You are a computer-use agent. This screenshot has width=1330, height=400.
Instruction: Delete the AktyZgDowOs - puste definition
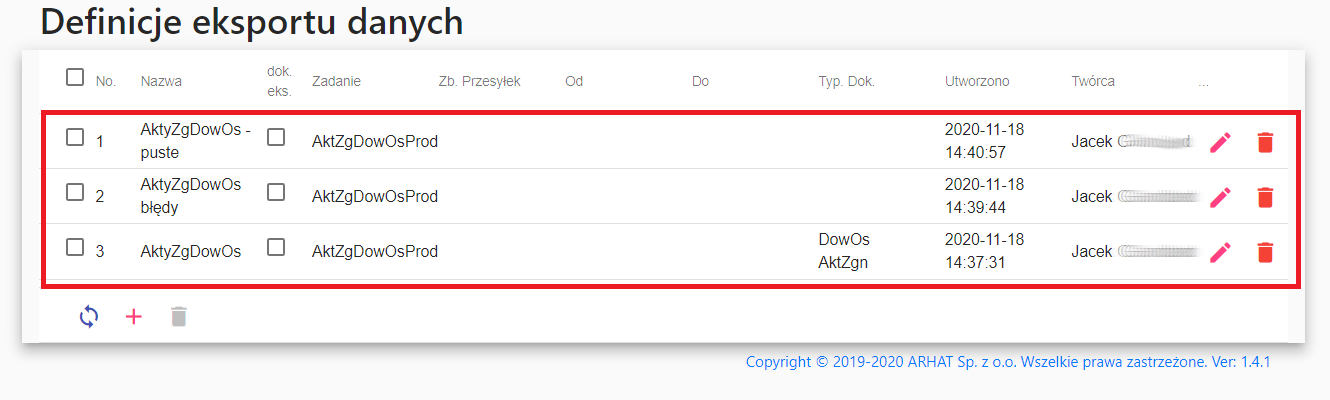click(1265, 143)
